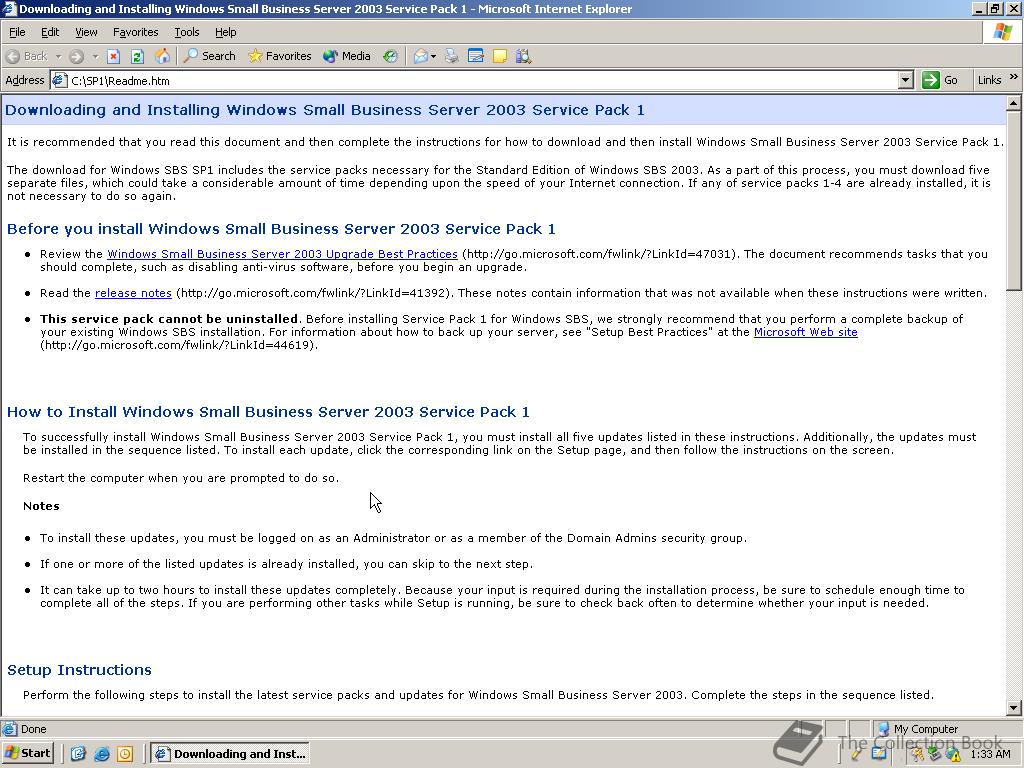
Task: Click the vertical scrollbar thumb
Action: tap(1014, 200)
